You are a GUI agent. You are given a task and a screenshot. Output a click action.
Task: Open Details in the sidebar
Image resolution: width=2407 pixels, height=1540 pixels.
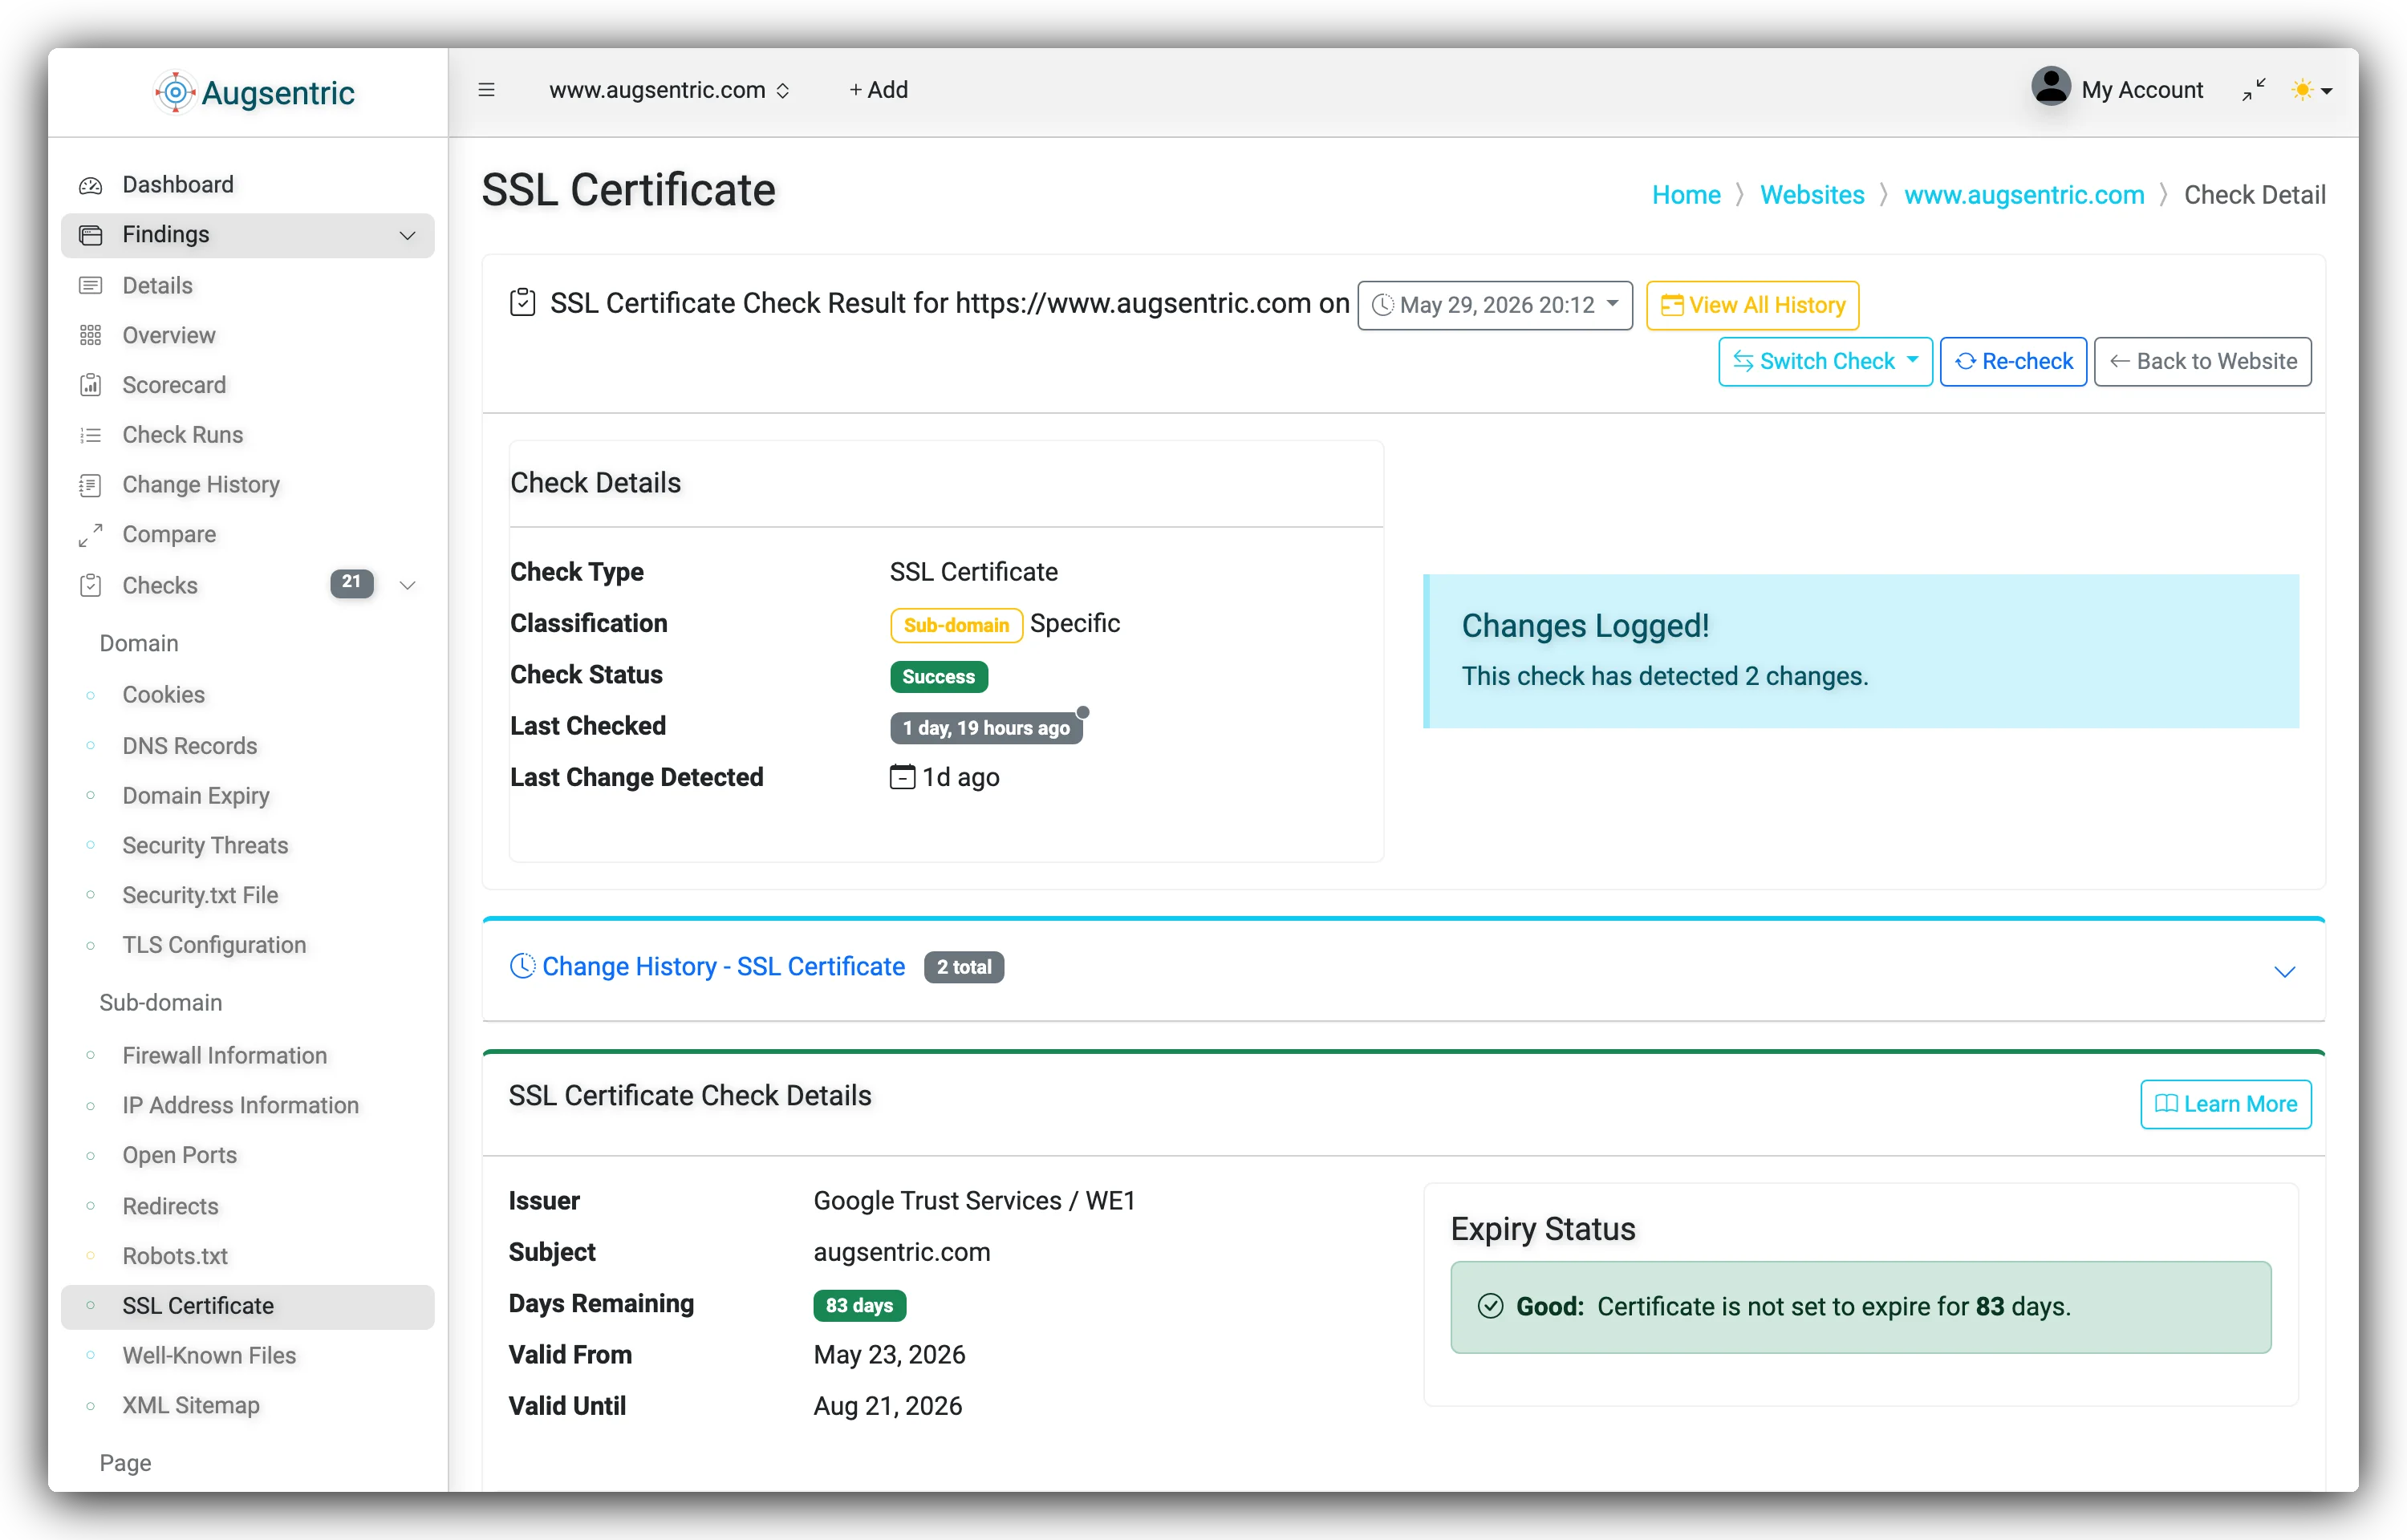(248, 285)
